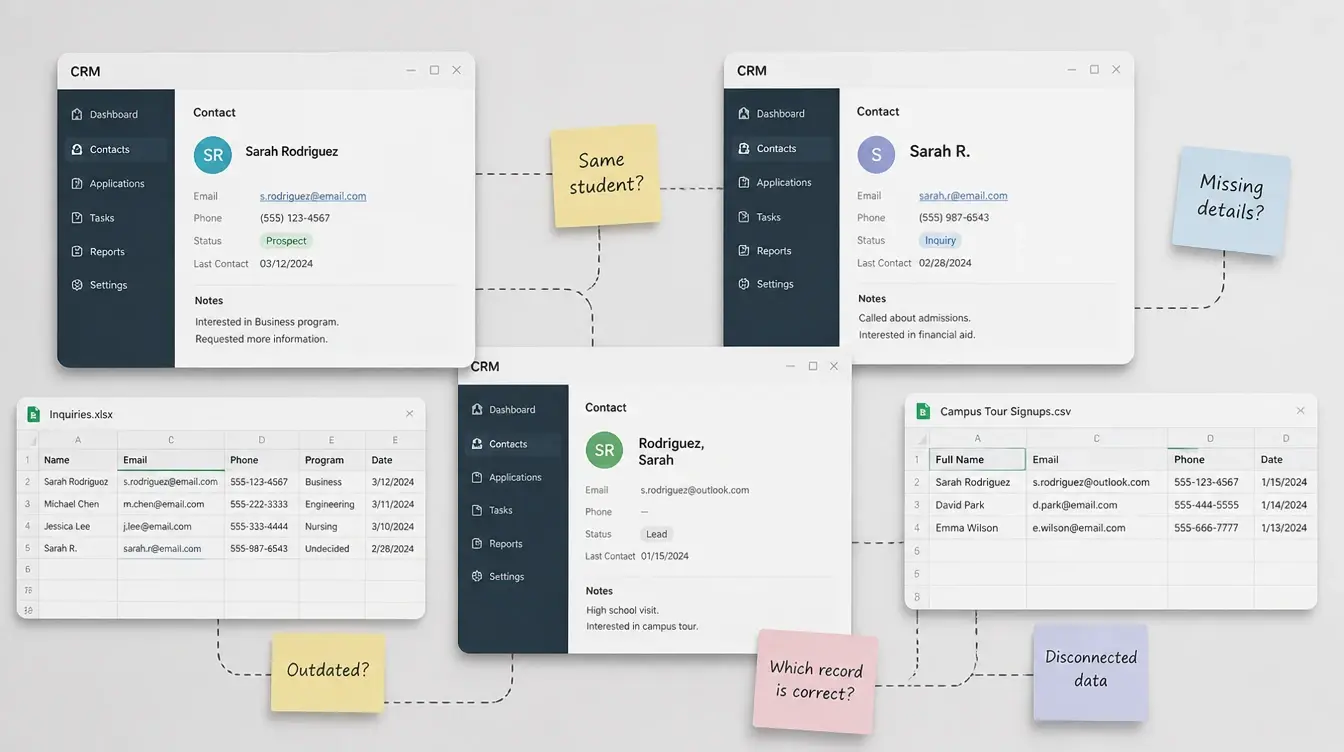Select the j.lee@email.com cell in Inquiries.xlsx
This screenshot has width=1344, height=752.
pos(171,526)
